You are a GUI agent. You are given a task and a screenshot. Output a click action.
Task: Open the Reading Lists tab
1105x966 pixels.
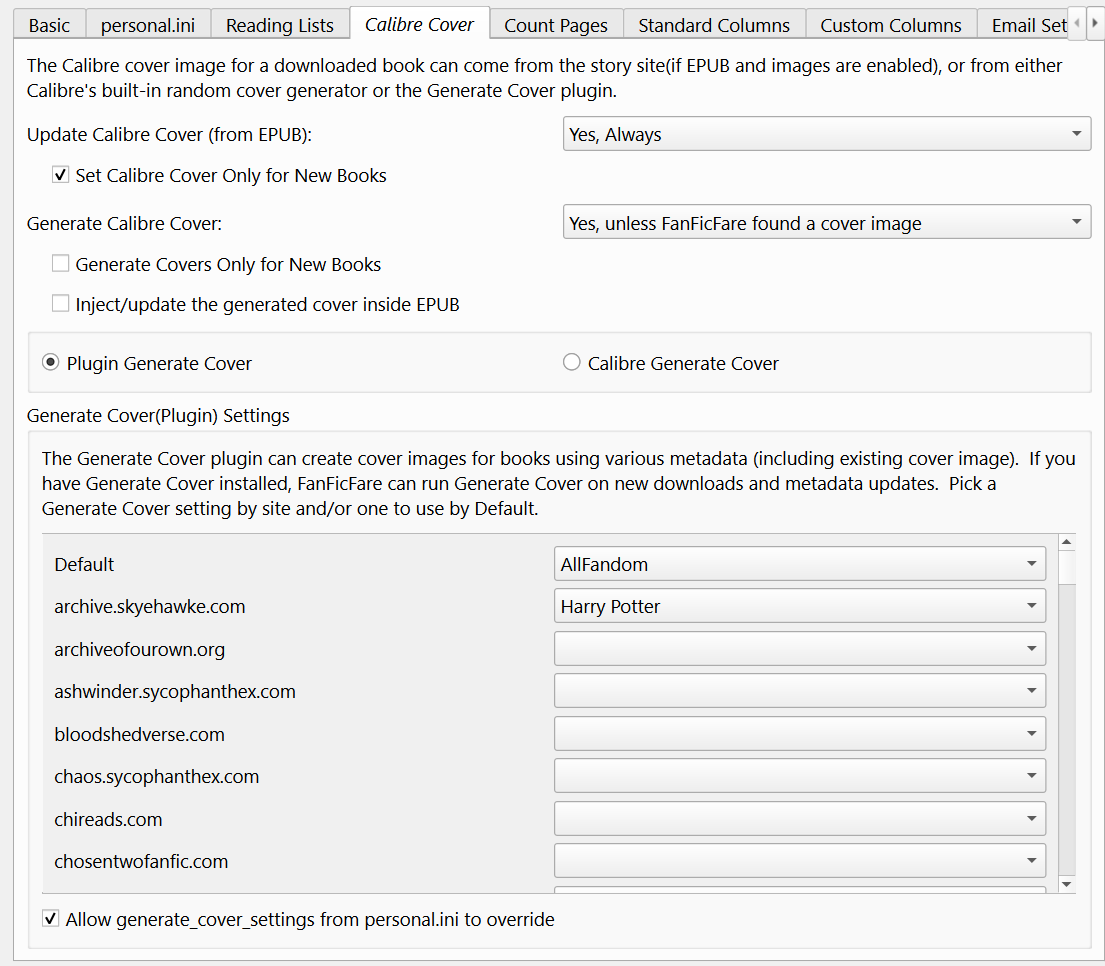coord(279,25)
